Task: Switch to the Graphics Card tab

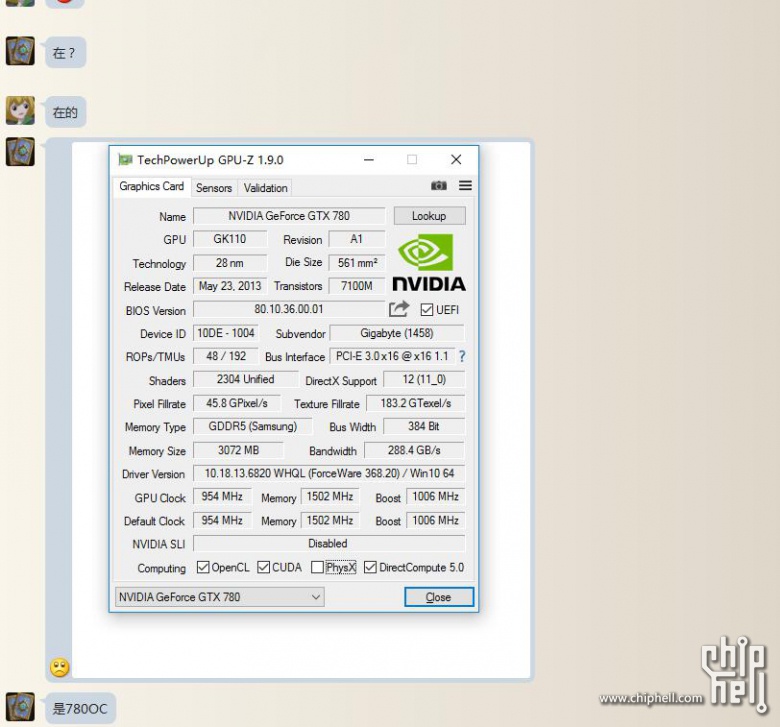Action: click(x=151, y=187)
